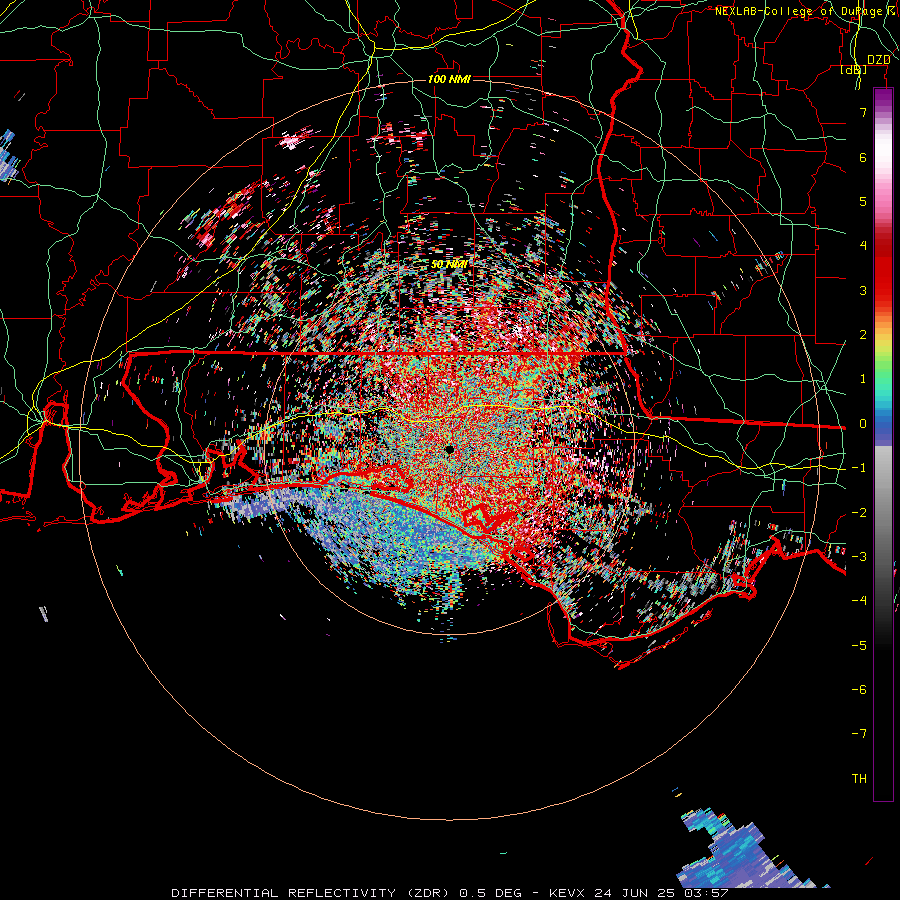The height and width of the screenshot is (900, 900).
Task: Click the ZDR color bar legend
Action: click(883, 444)
